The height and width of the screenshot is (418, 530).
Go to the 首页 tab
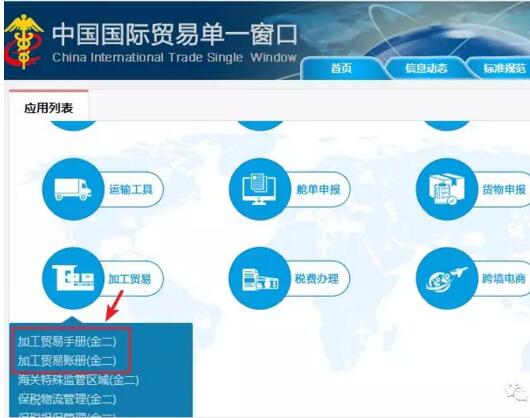tap(341, 68)
